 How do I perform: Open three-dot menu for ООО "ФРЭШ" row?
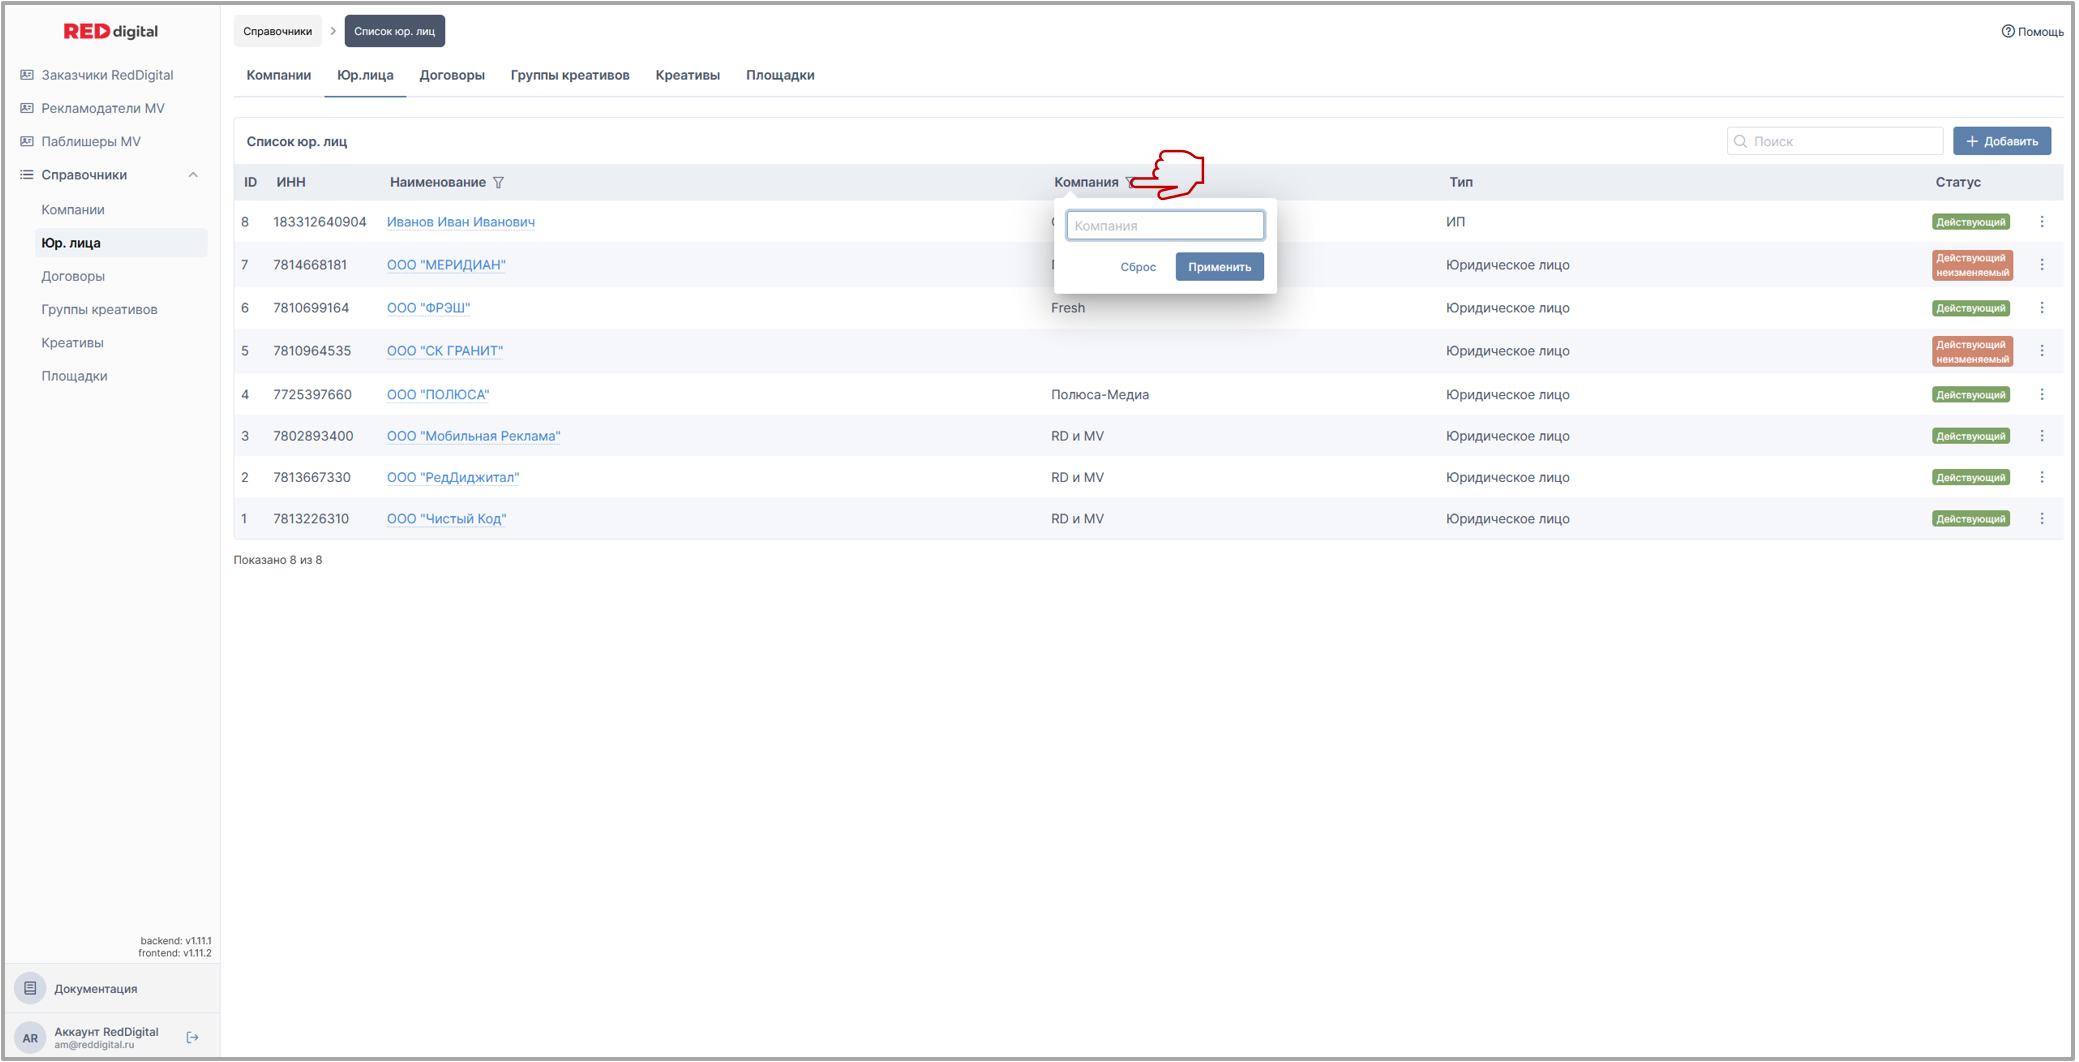pos(2042,308)
